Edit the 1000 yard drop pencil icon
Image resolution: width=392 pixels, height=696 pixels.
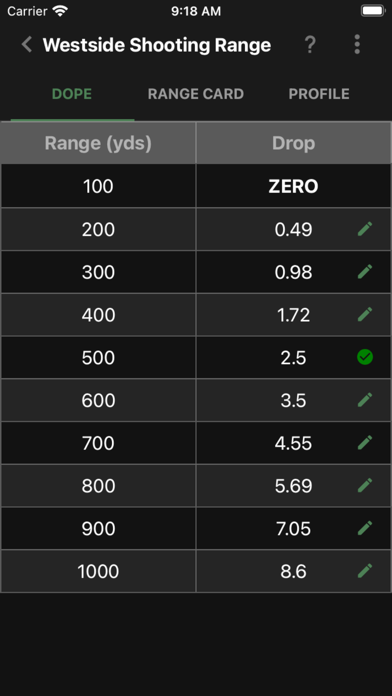coord(365,571)
